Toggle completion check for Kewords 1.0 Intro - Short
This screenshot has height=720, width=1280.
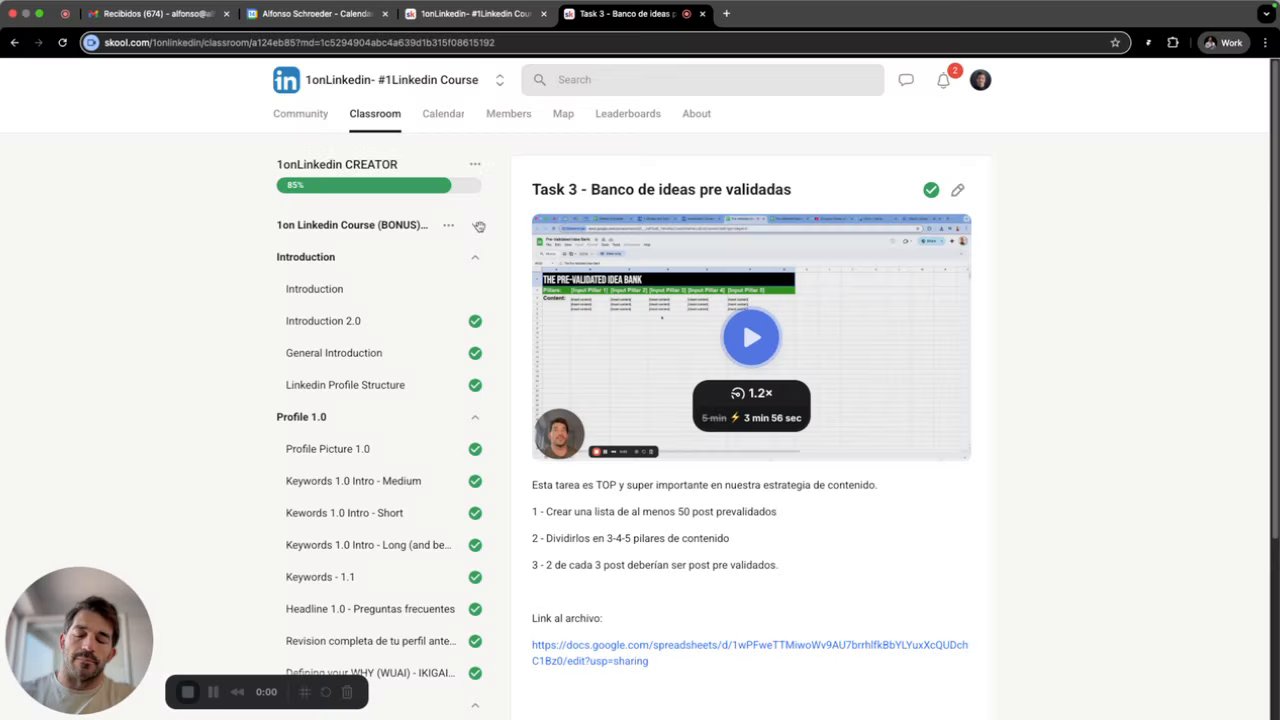[475, 513]
